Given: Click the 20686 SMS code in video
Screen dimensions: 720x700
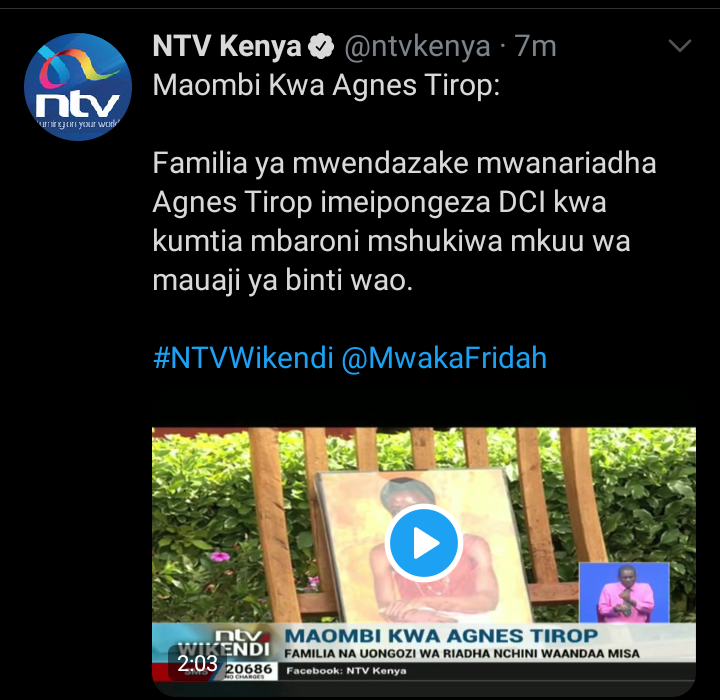Looking at the screenshot, I should click(248, 669).
